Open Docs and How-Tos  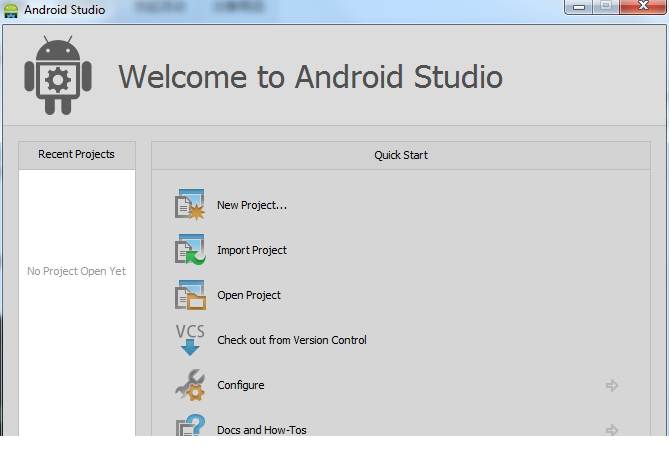point(262,430)
